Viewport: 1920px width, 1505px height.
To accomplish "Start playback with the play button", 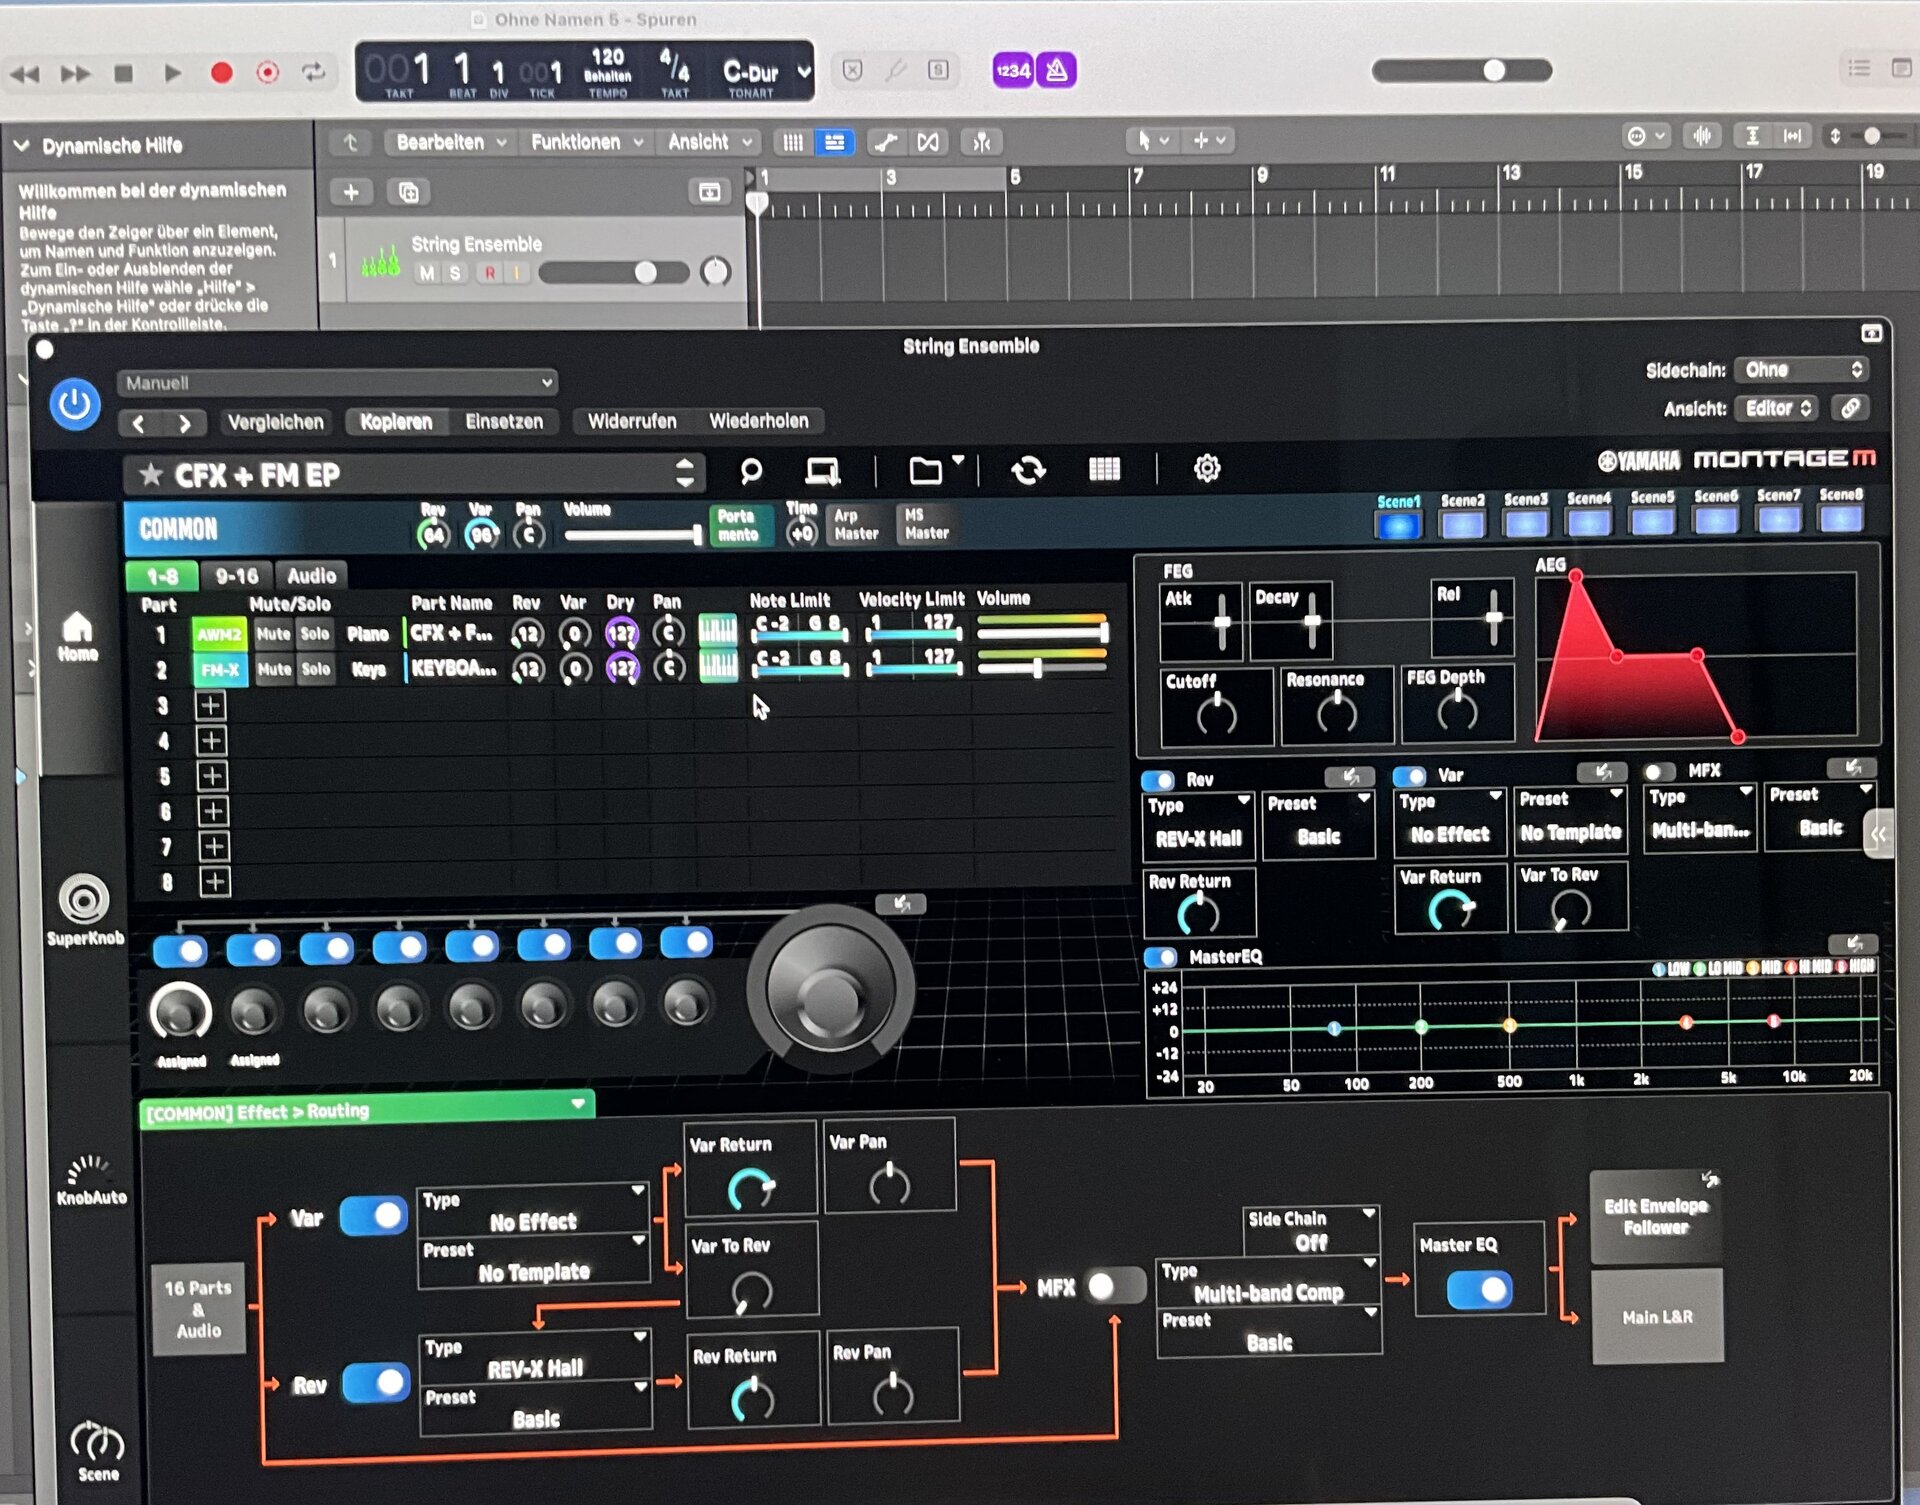I will tap(172, 72).
